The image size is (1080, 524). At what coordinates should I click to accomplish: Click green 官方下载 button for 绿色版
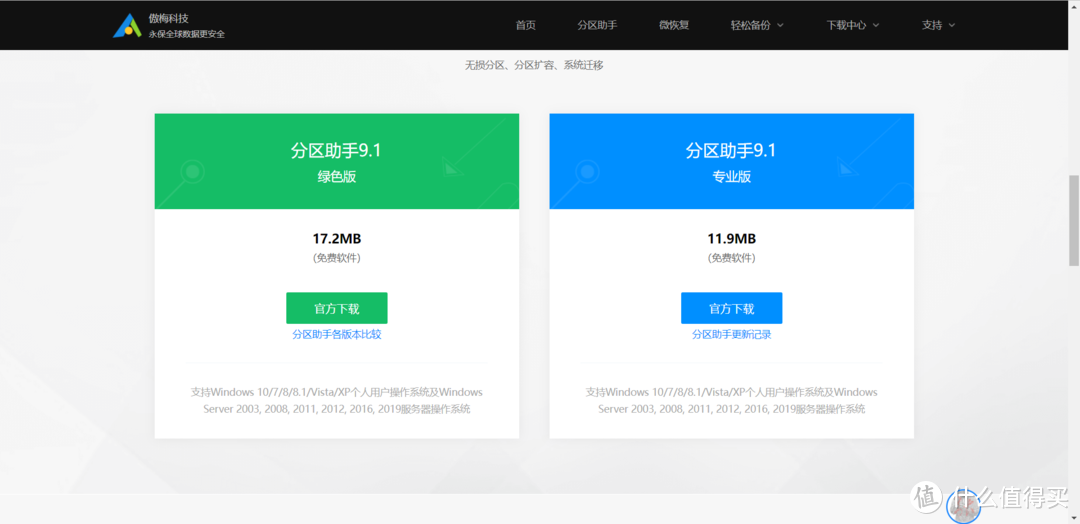(x=337, y=308)
